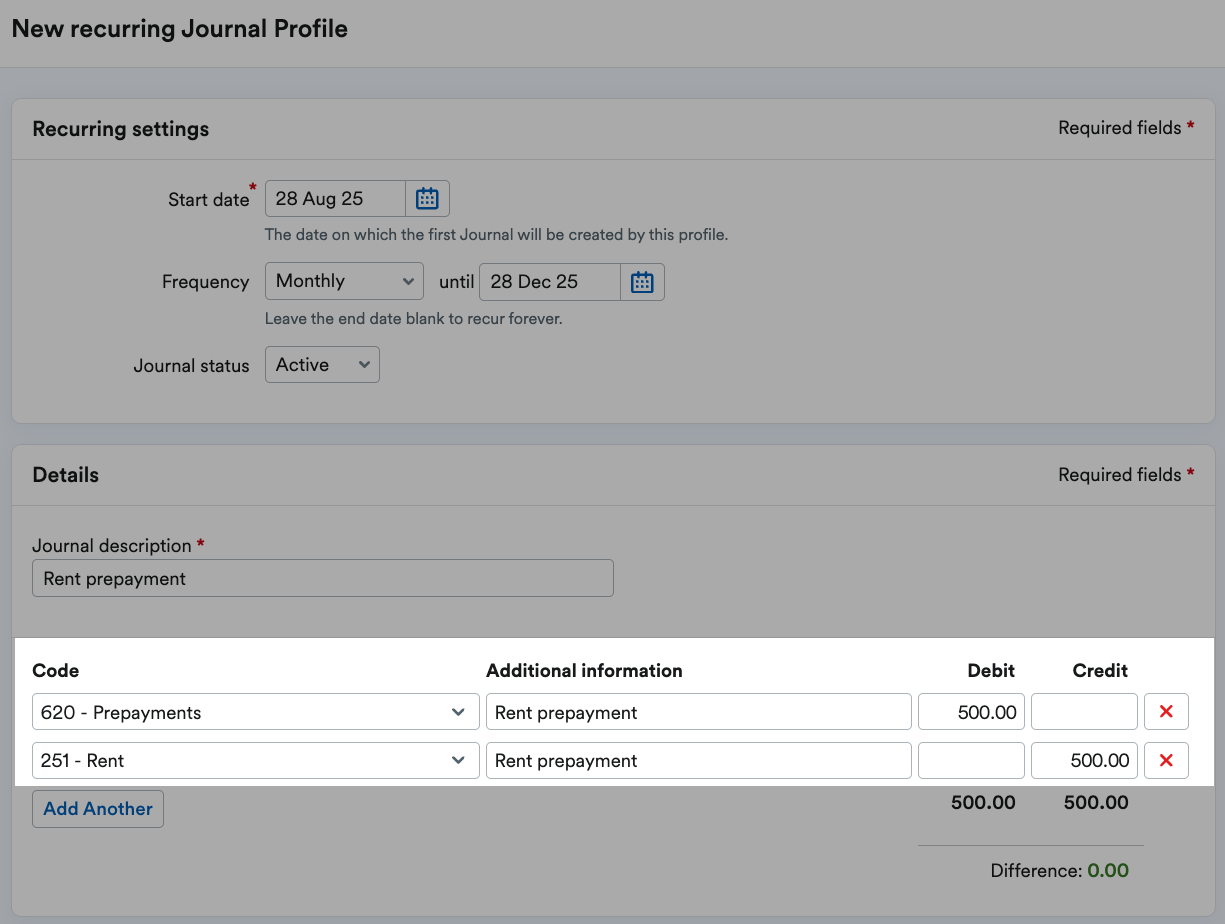Delete the 251 - Rent journal line
This screenshot has height=924, width=1225.
pos(1166,760)
